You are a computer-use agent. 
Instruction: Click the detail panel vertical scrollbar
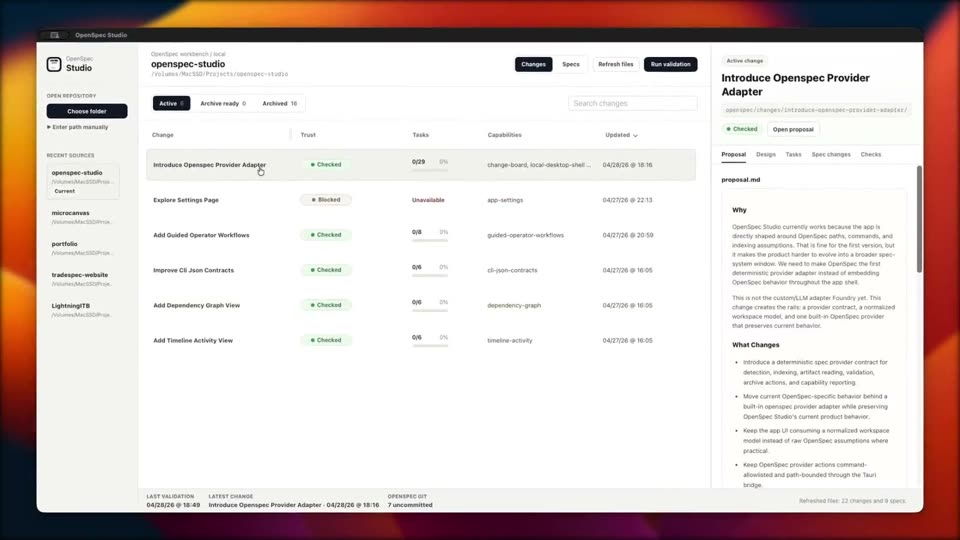tap(918, 219)
